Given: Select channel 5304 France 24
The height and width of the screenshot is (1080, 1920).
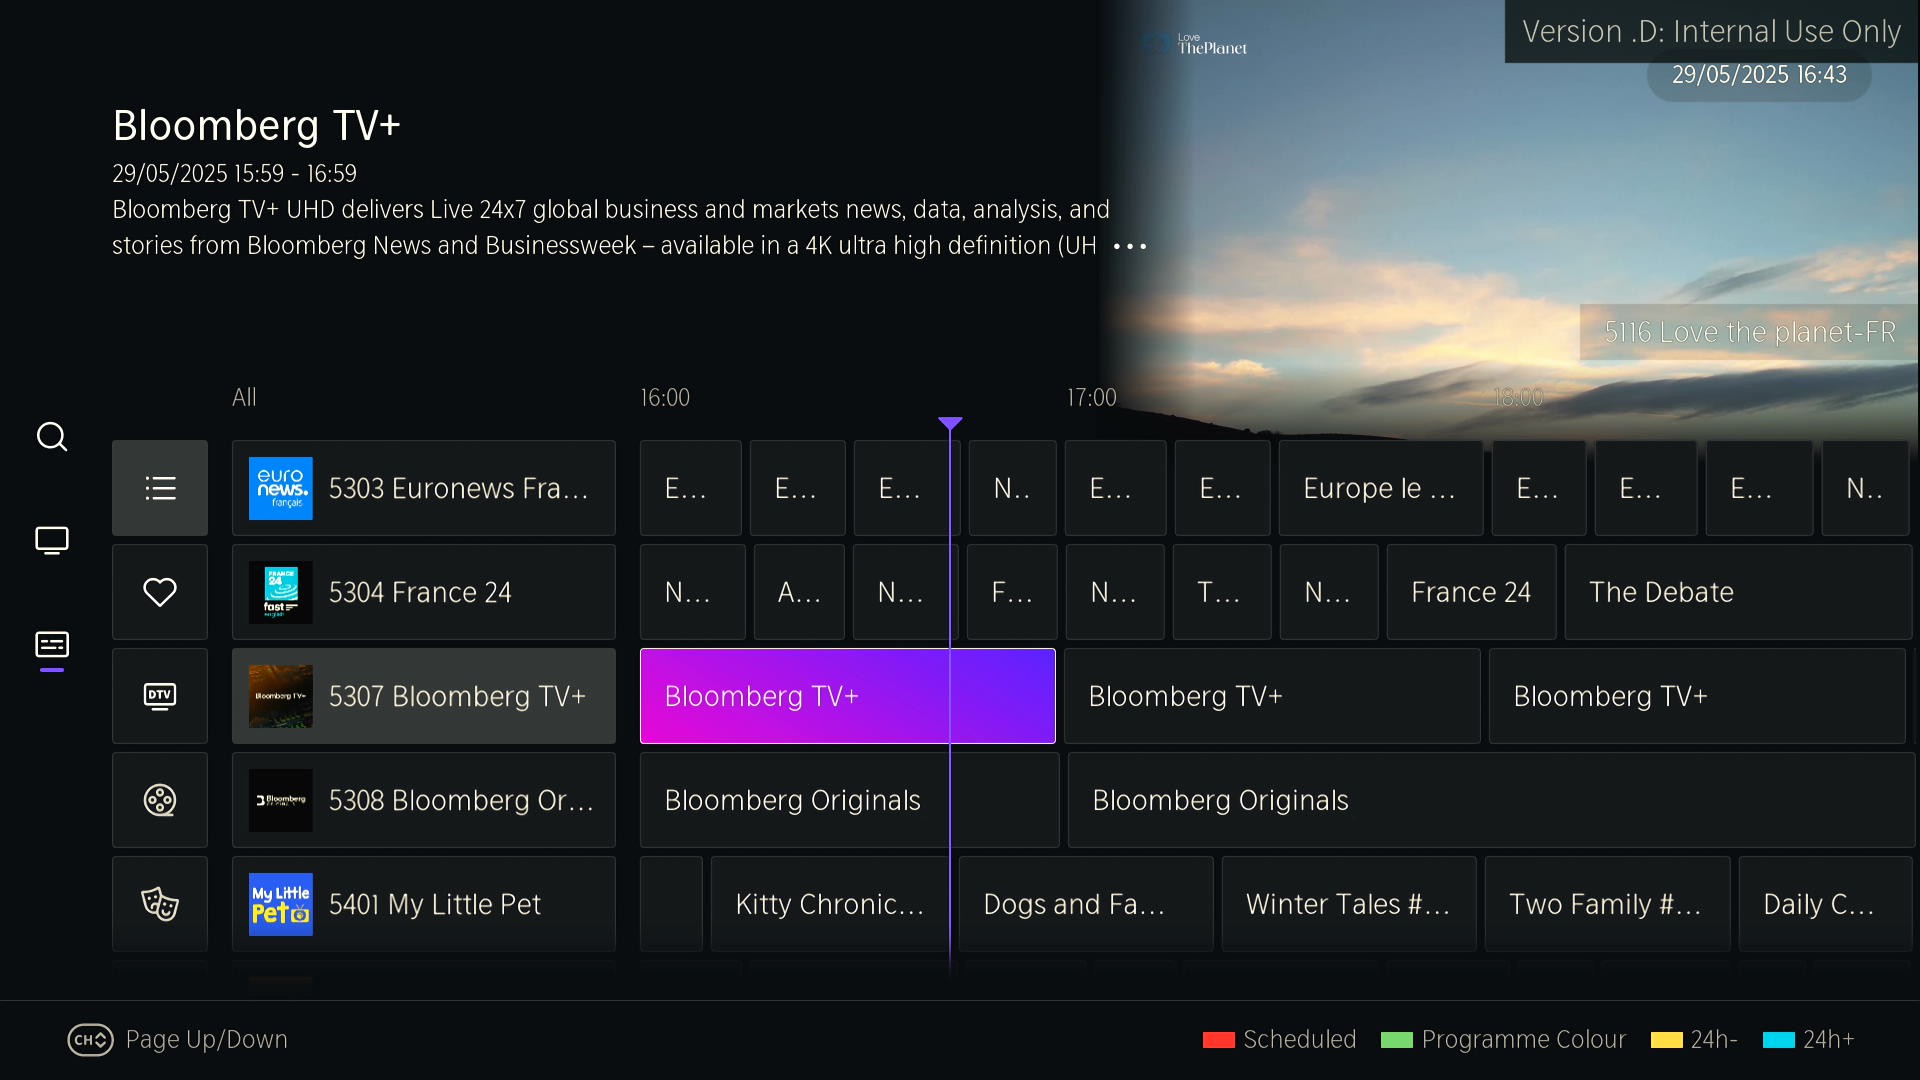Looking at the screenshot, I should (423, 592).
